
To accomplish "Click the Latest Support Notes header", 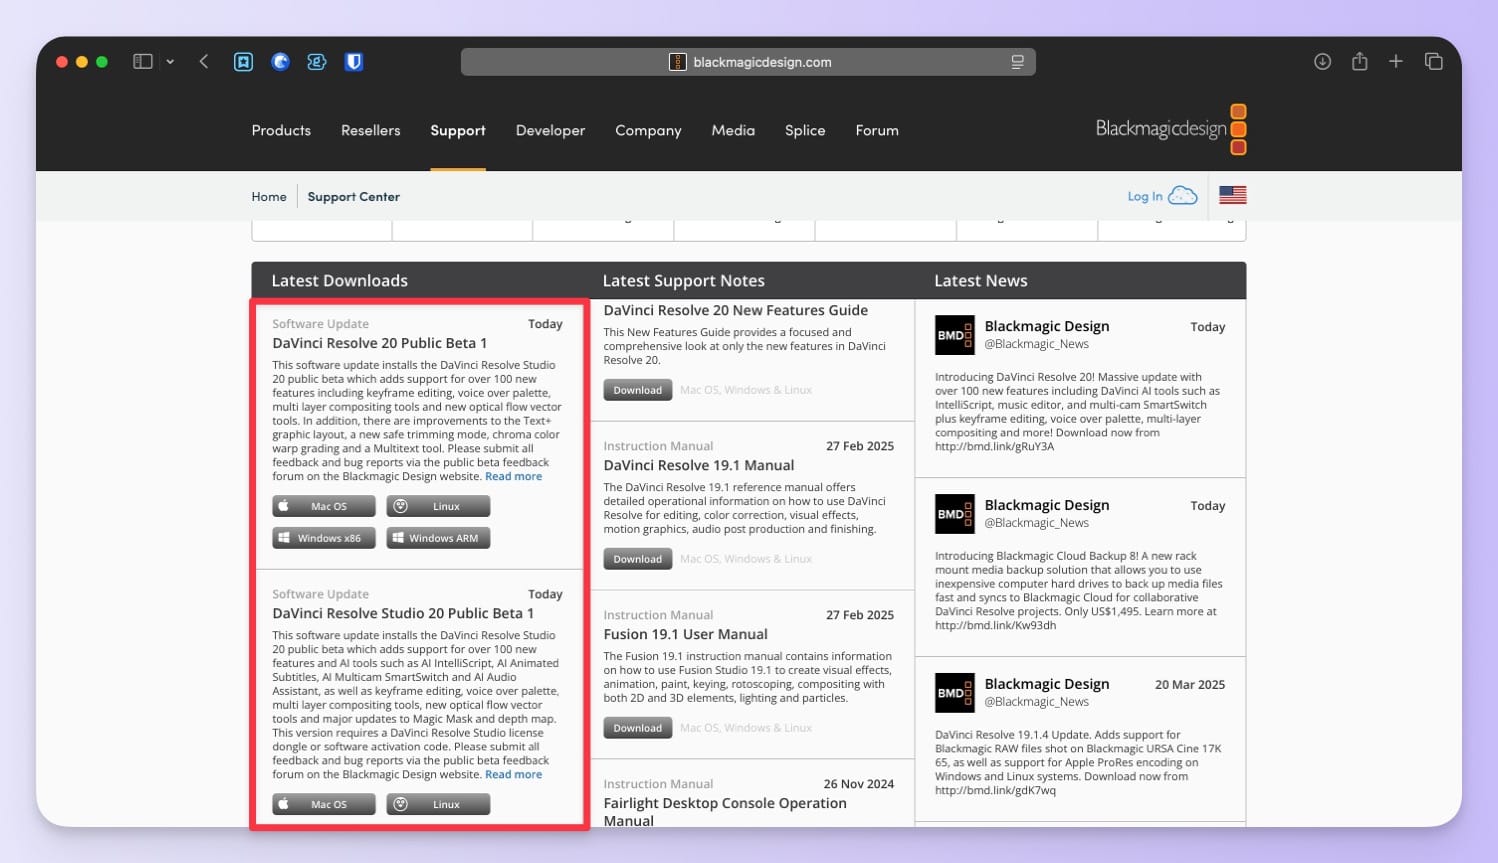I will [x=683, y=281].
